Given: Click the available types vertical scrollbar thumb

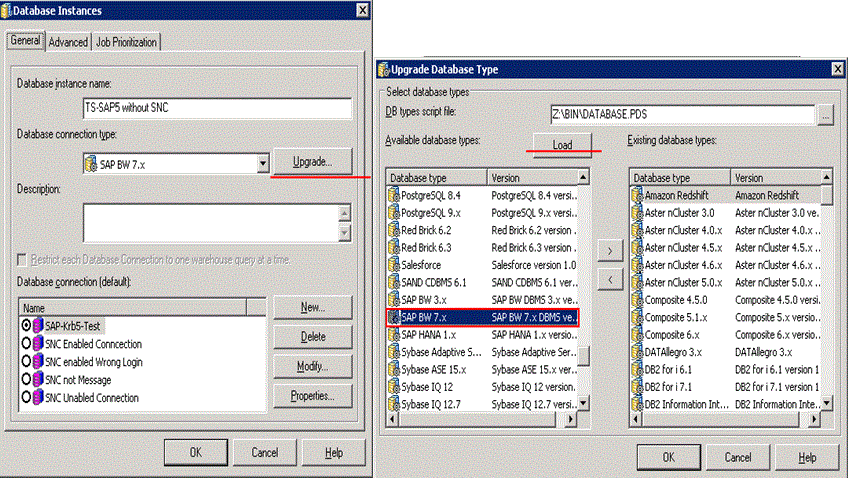Looking at the screenshot, I should [x=584, y=356].
